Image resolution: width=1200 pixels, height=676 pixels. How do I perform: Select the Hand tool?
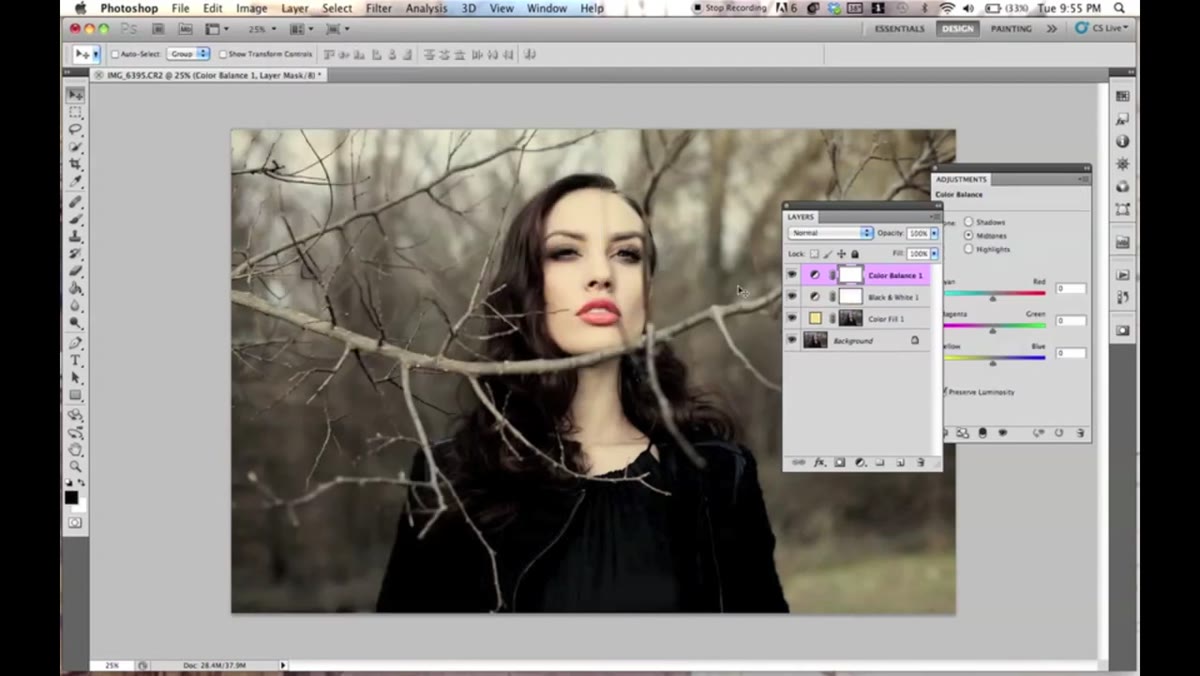pos(75,450)
